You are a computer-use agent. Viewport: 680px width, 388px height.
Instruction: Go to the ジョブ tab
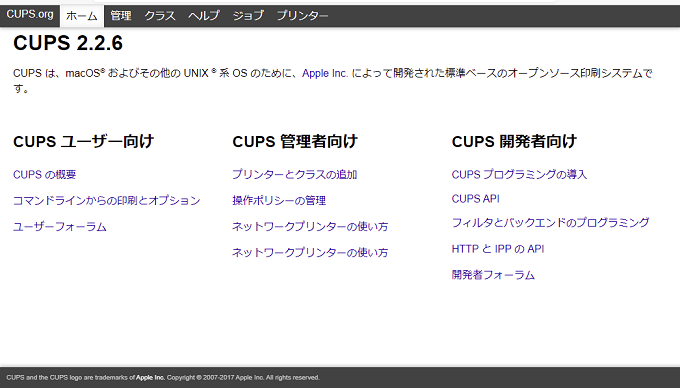coord(248,16)
